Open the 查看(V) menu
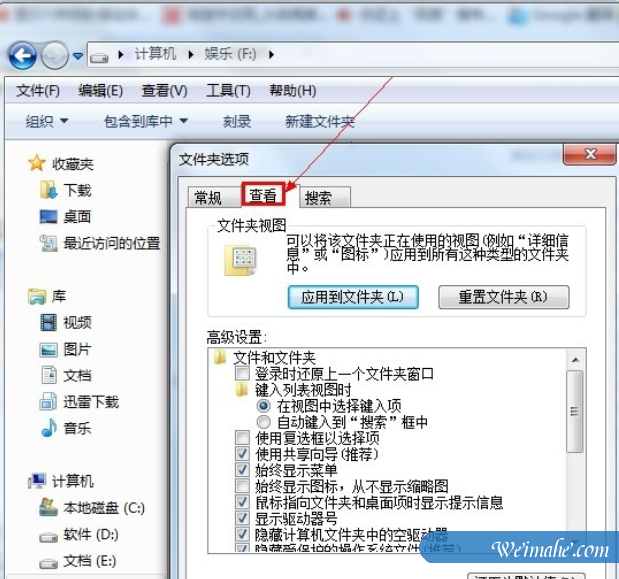Screen dimensions: 619x579 click(165, 91)
